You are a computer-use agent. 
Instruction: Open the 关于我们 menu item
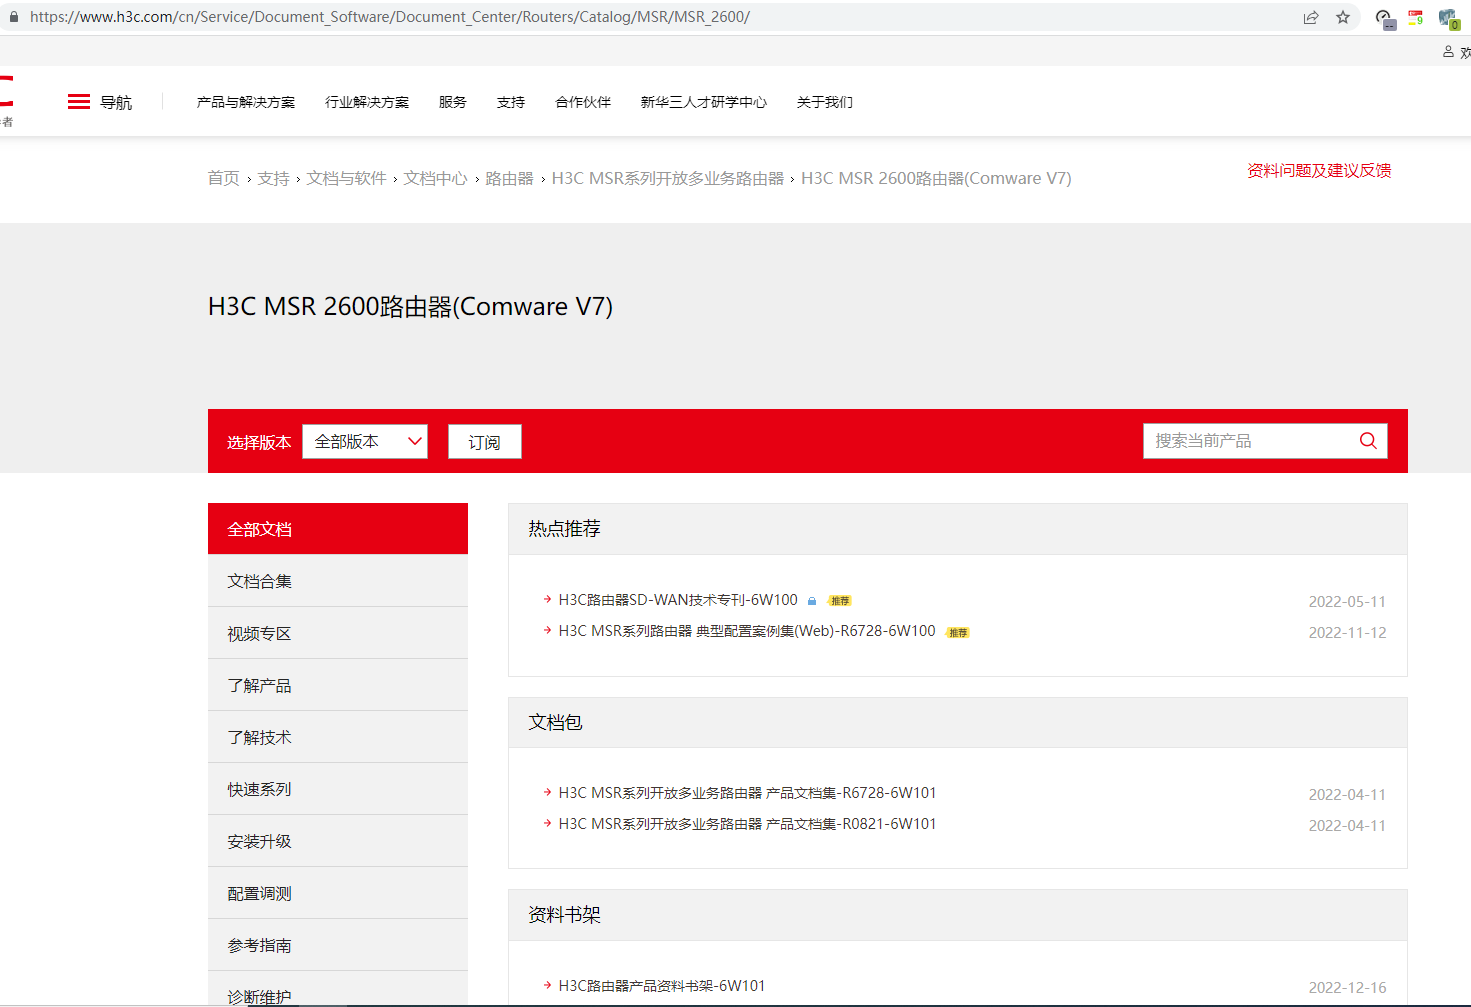click(825, 102)
